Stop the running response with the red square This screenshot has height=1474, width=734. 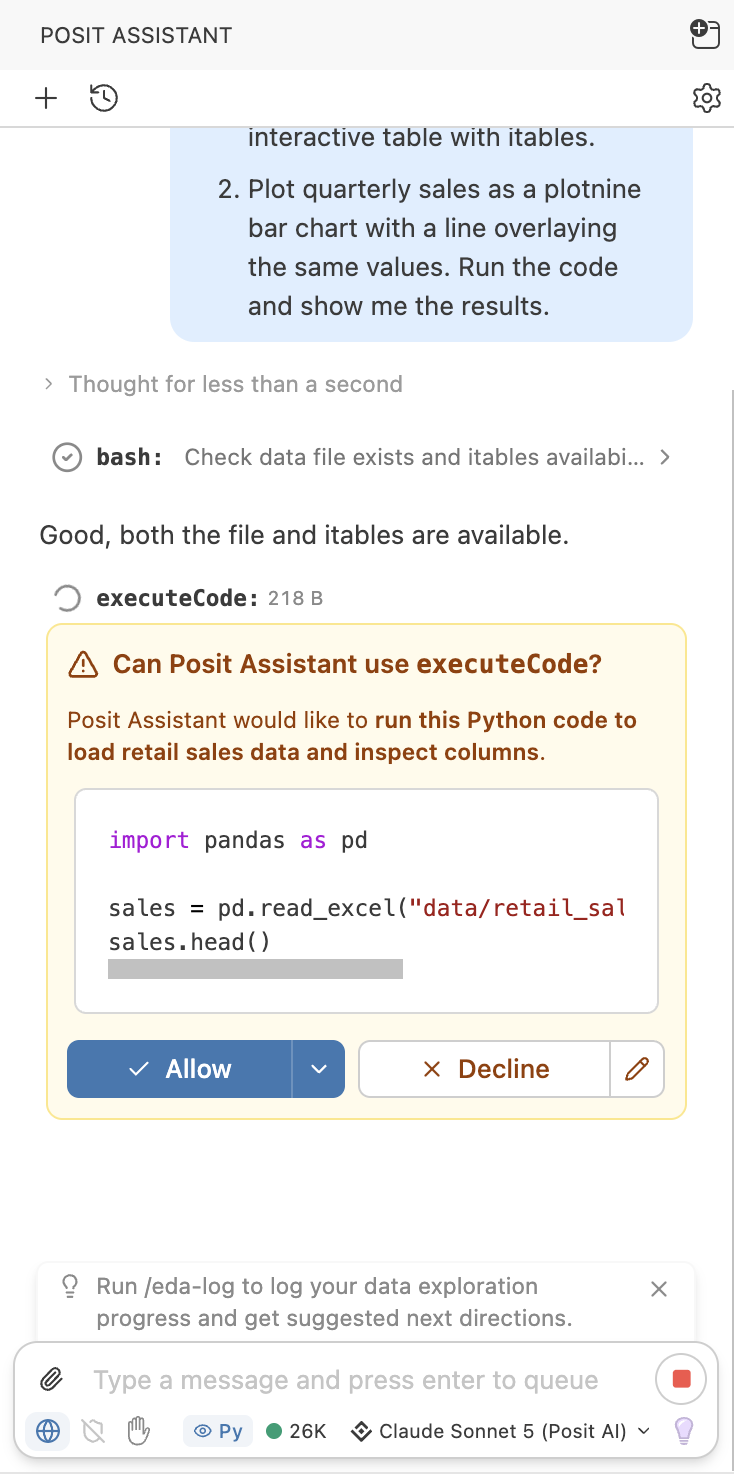681,1380
